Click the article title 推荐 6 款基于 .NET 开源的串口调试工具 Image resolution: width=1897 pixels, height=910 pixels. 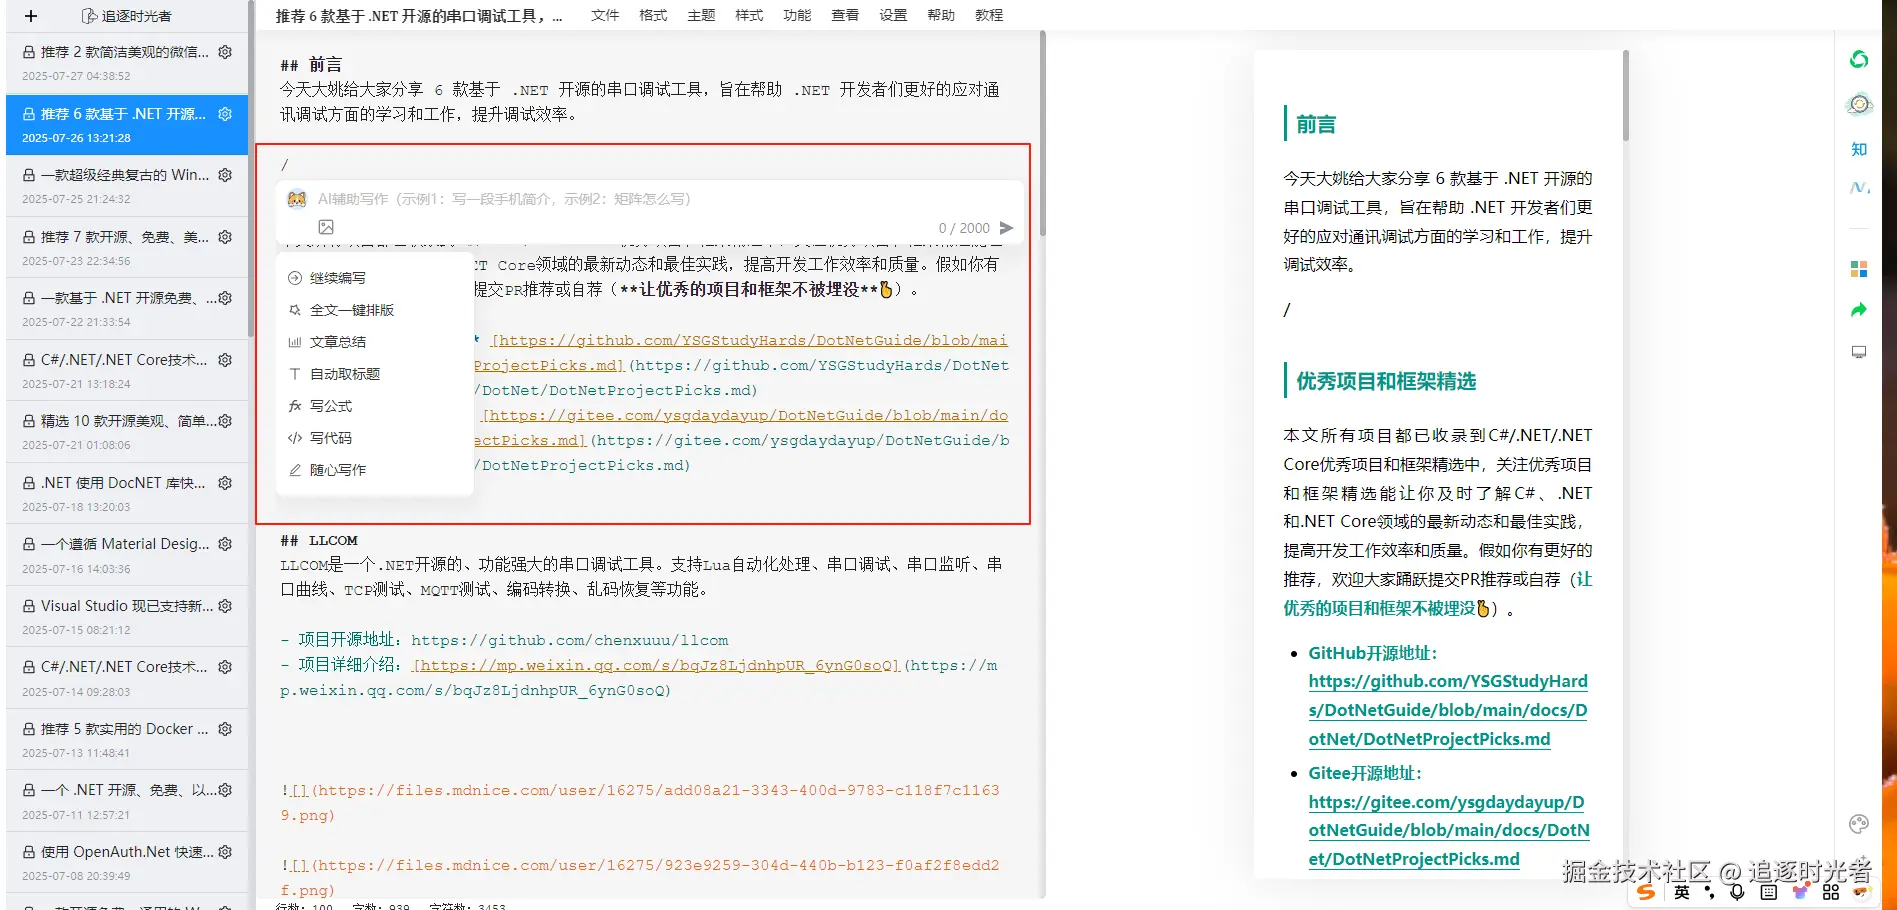pos(418,16)
